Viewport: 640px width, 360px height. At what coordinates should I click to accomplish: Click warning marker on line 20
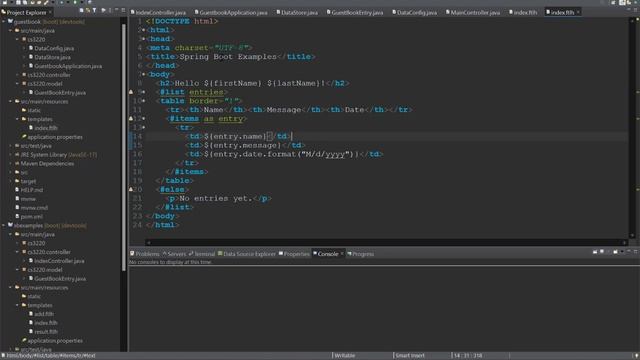131,189
